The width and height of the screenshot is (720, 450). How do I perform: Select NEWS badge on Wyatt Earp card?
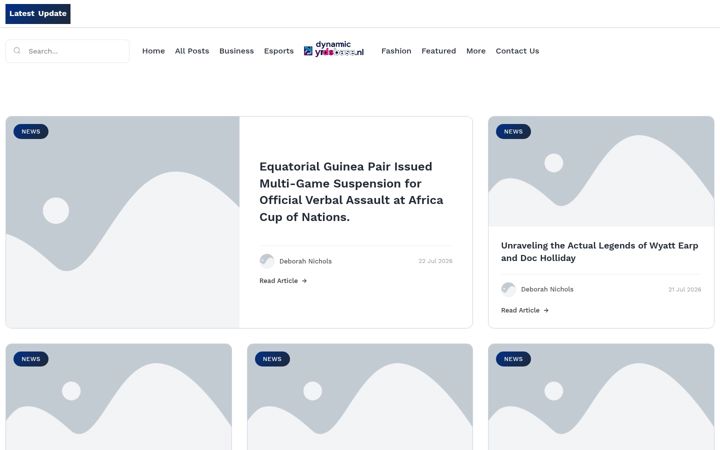coord(513,131)
